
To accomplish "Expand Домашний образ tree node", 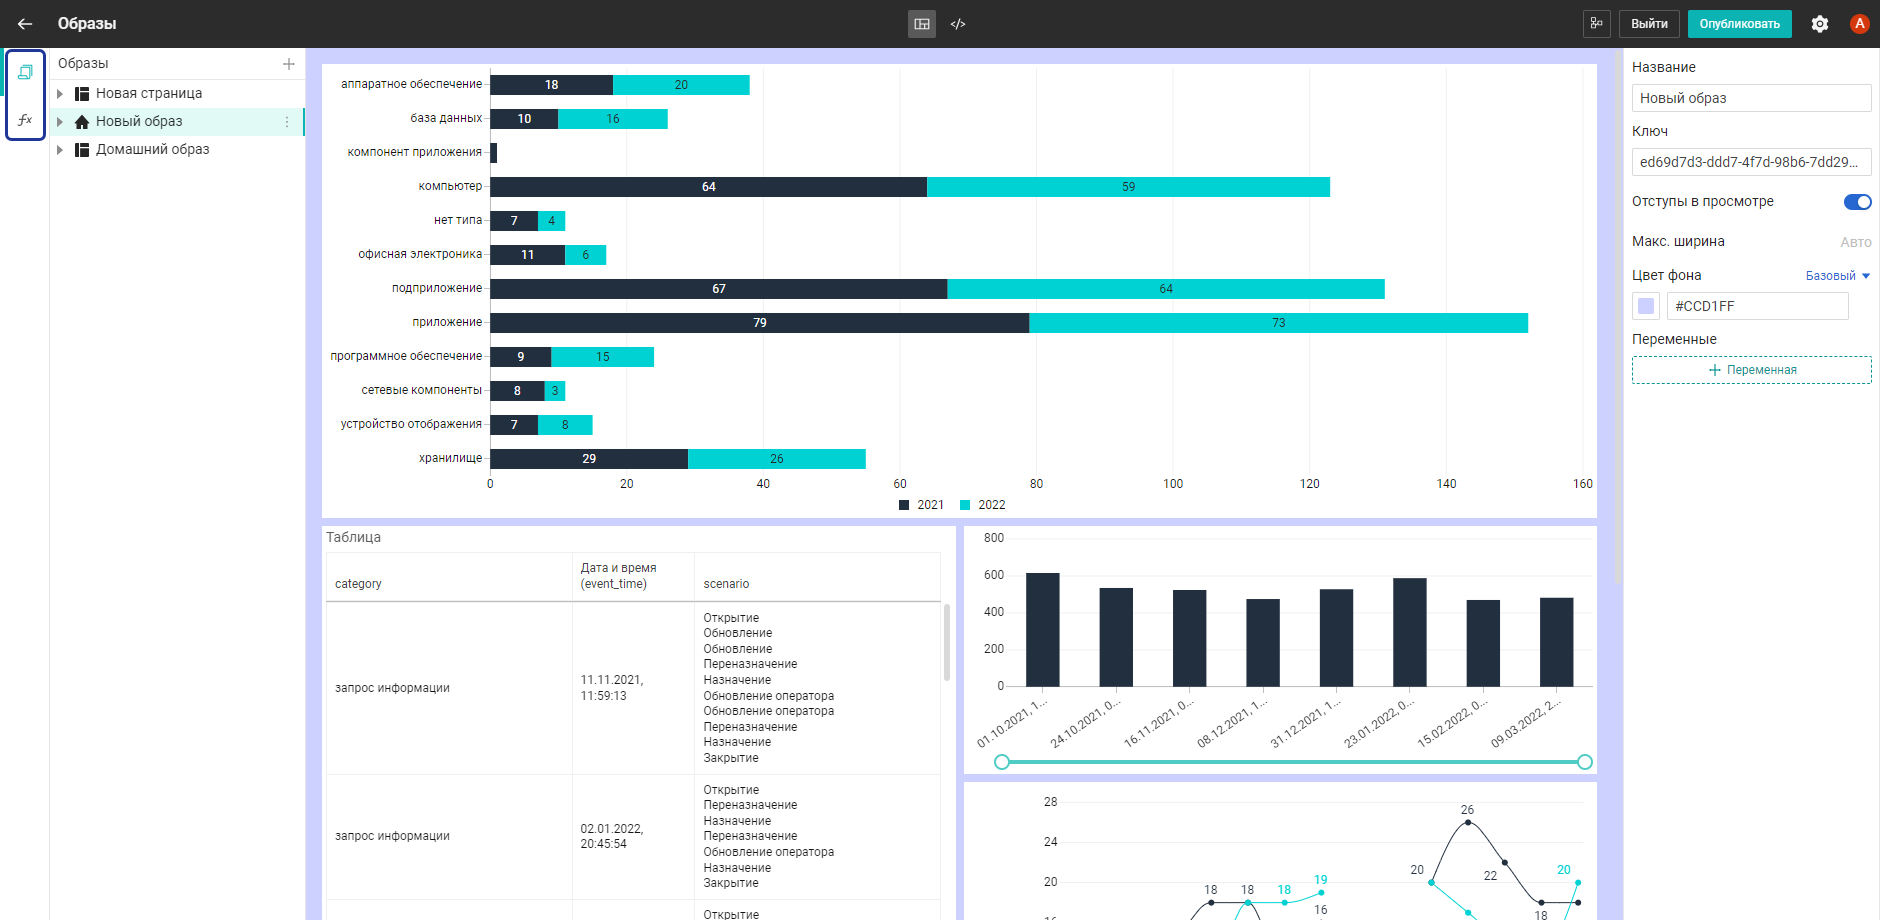I will point(60,150).
